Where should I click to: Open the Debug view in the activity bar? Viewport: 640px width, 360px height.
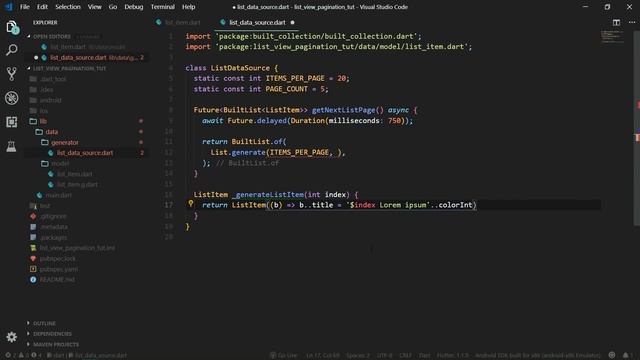[x=12, y=98]
